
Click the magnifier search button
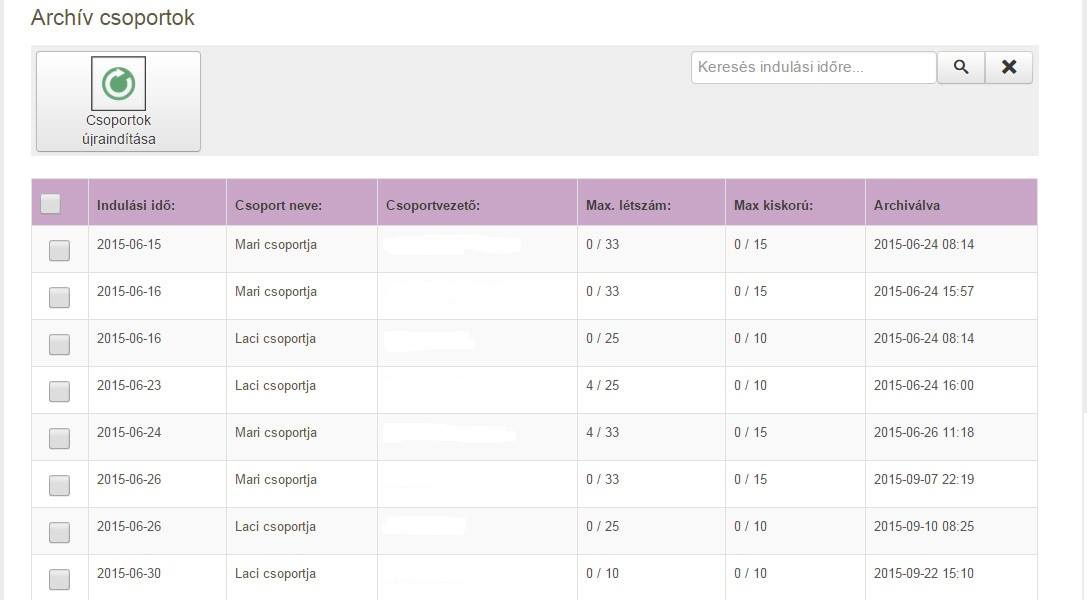pos(961,67)
